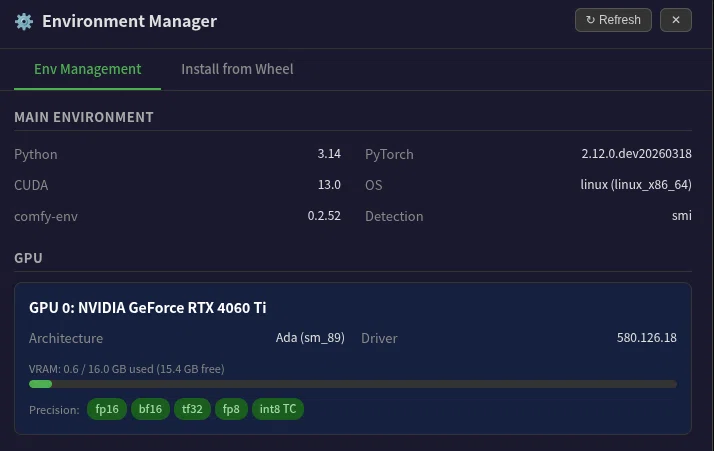This screenshot has height=451, width=714.
Task: Click the Ada (sm_89) architecture value
Action: pyautogui.click(x=310, y=338)
